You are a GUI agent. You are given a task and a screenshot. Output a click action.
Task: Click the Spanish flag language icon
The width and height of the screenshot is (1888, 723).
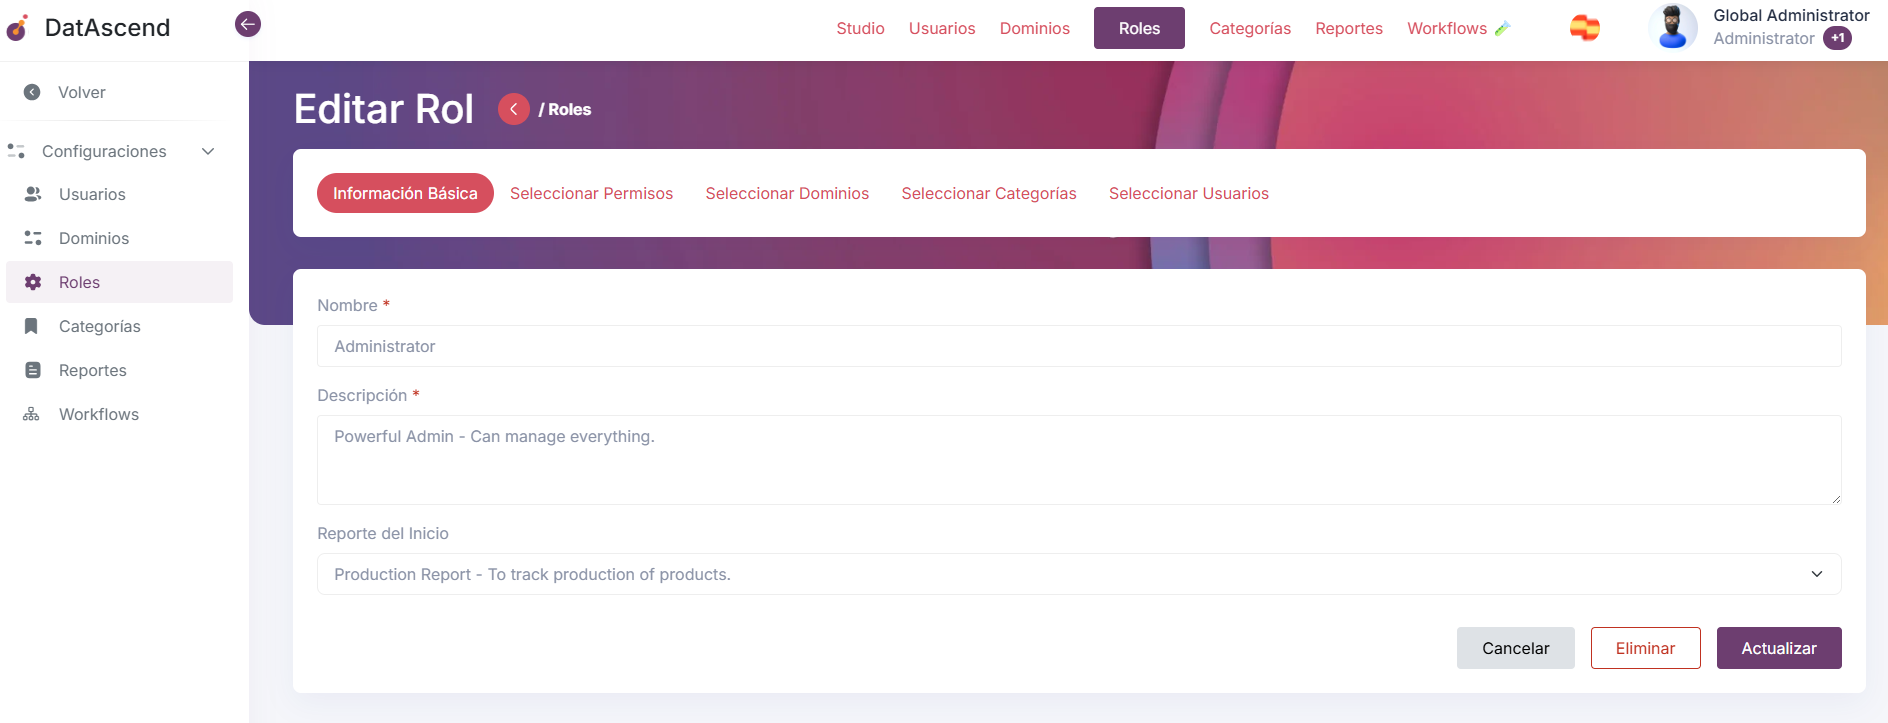click(x=1584, y=28)
